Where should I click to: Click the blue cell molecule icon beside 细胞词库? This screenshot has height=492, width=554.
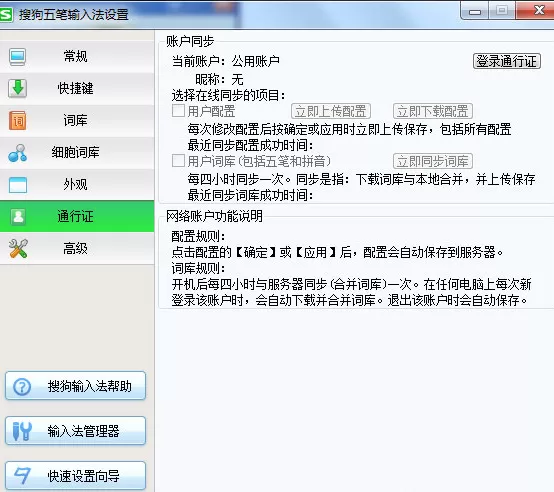(18, 153)
